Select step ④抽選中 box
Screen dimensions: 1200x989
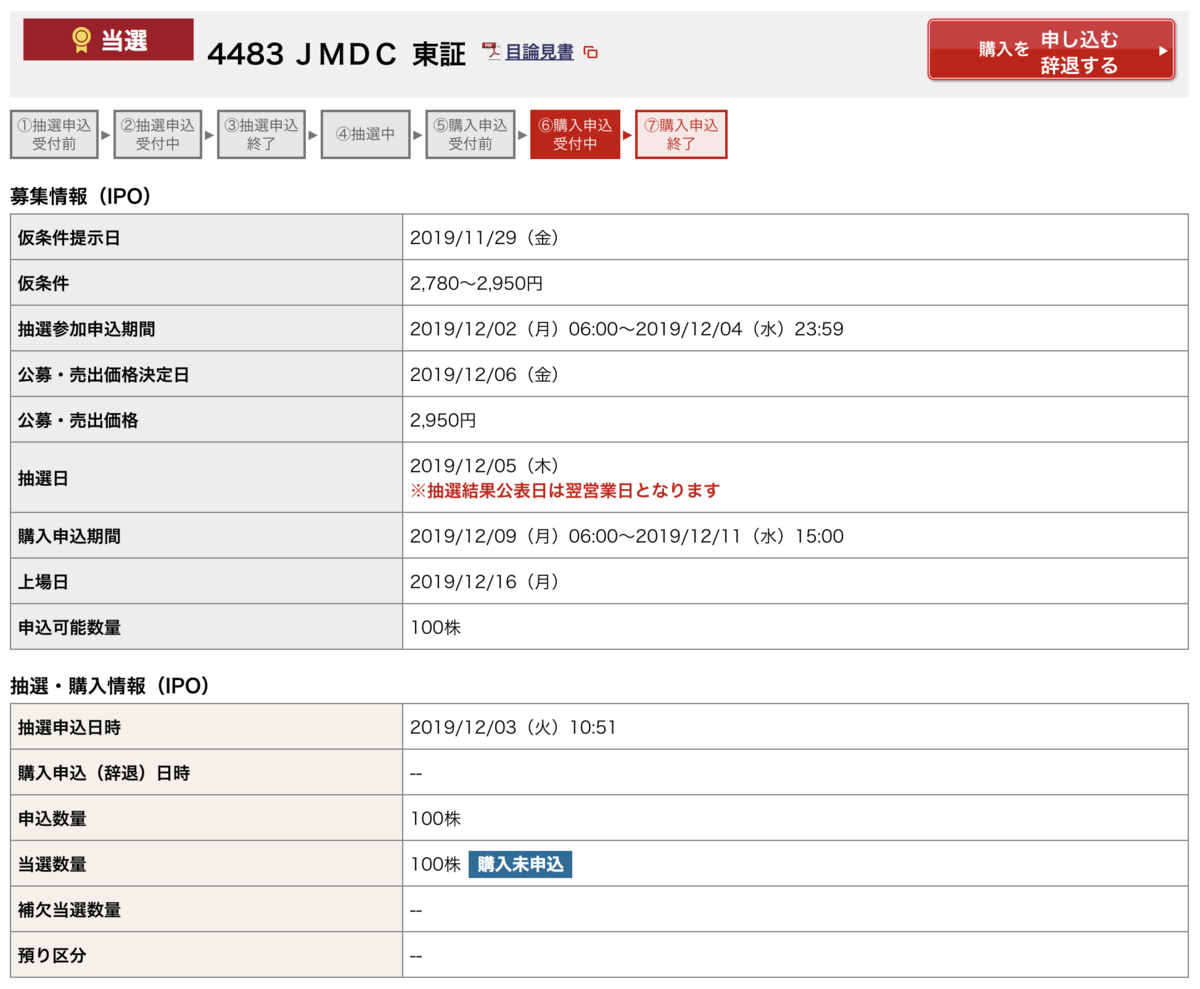coord(366,135)
